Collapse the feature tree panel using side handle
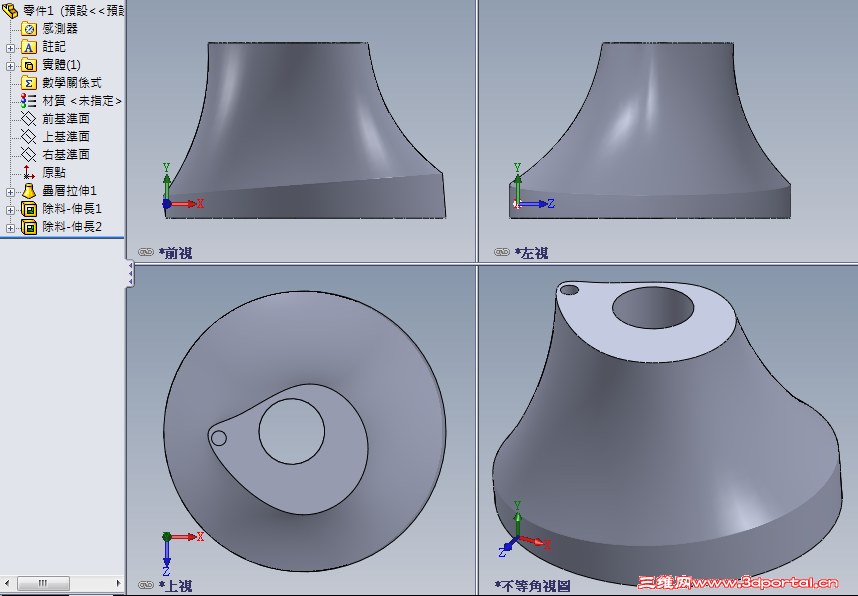 click(x=130, y=273)
